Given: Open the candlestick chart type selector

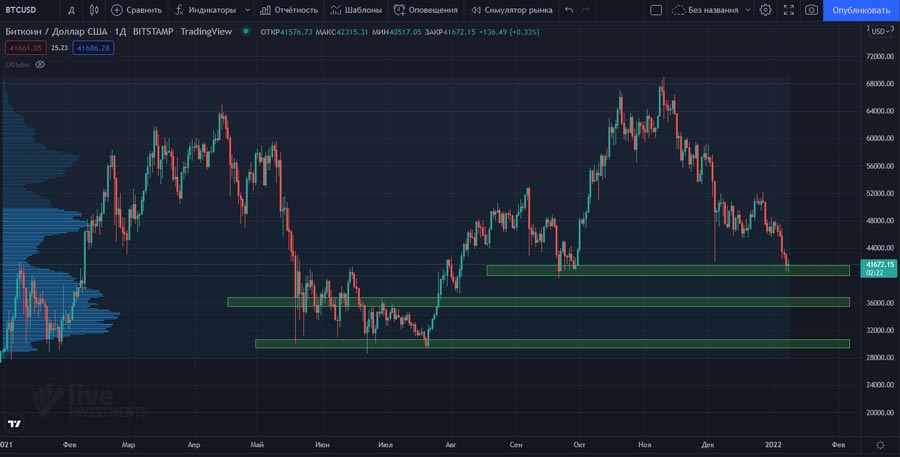Looking at the screenshot, I should (94, 10).
